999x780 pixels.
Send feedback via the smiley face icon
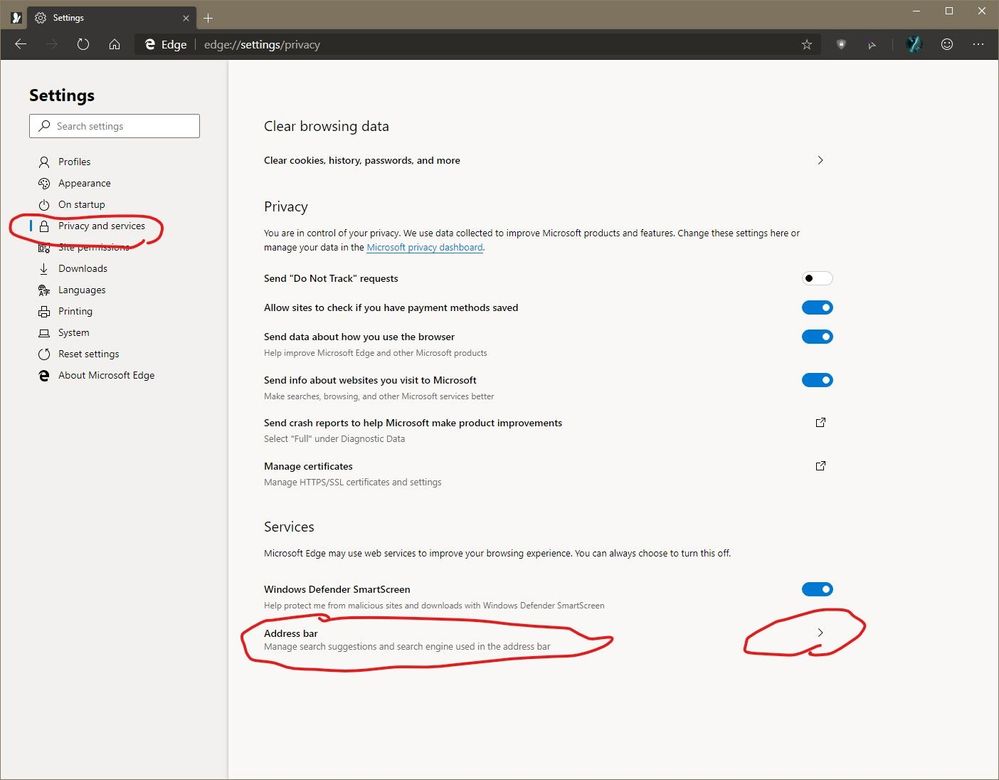(947, 44)
